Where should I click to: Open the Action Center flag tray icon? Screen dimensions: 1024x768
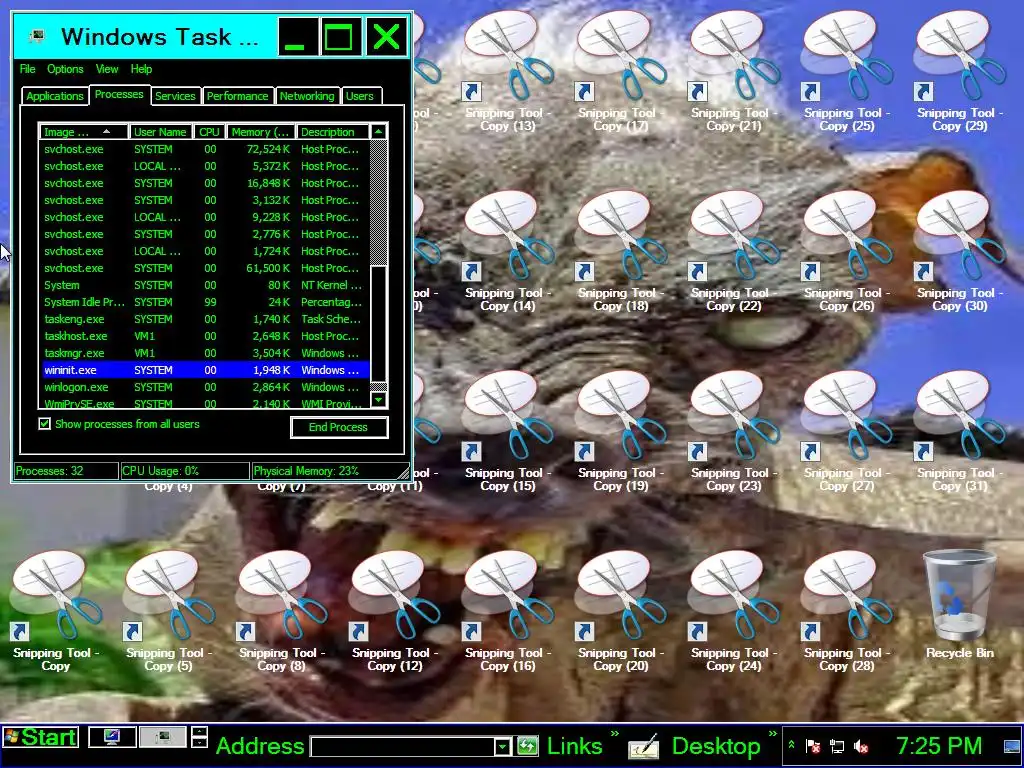tap(814, 746)
